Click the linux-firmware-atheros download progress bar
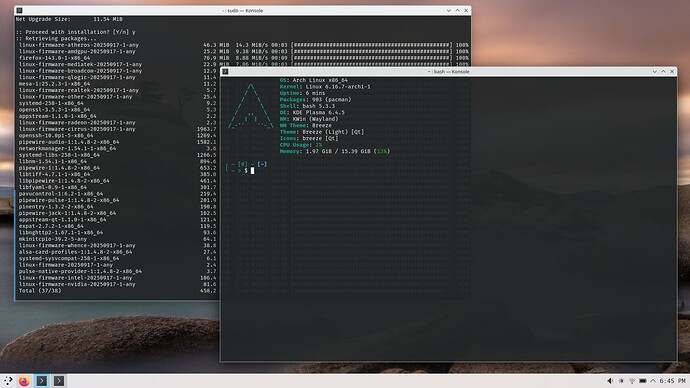 (372, 45)
